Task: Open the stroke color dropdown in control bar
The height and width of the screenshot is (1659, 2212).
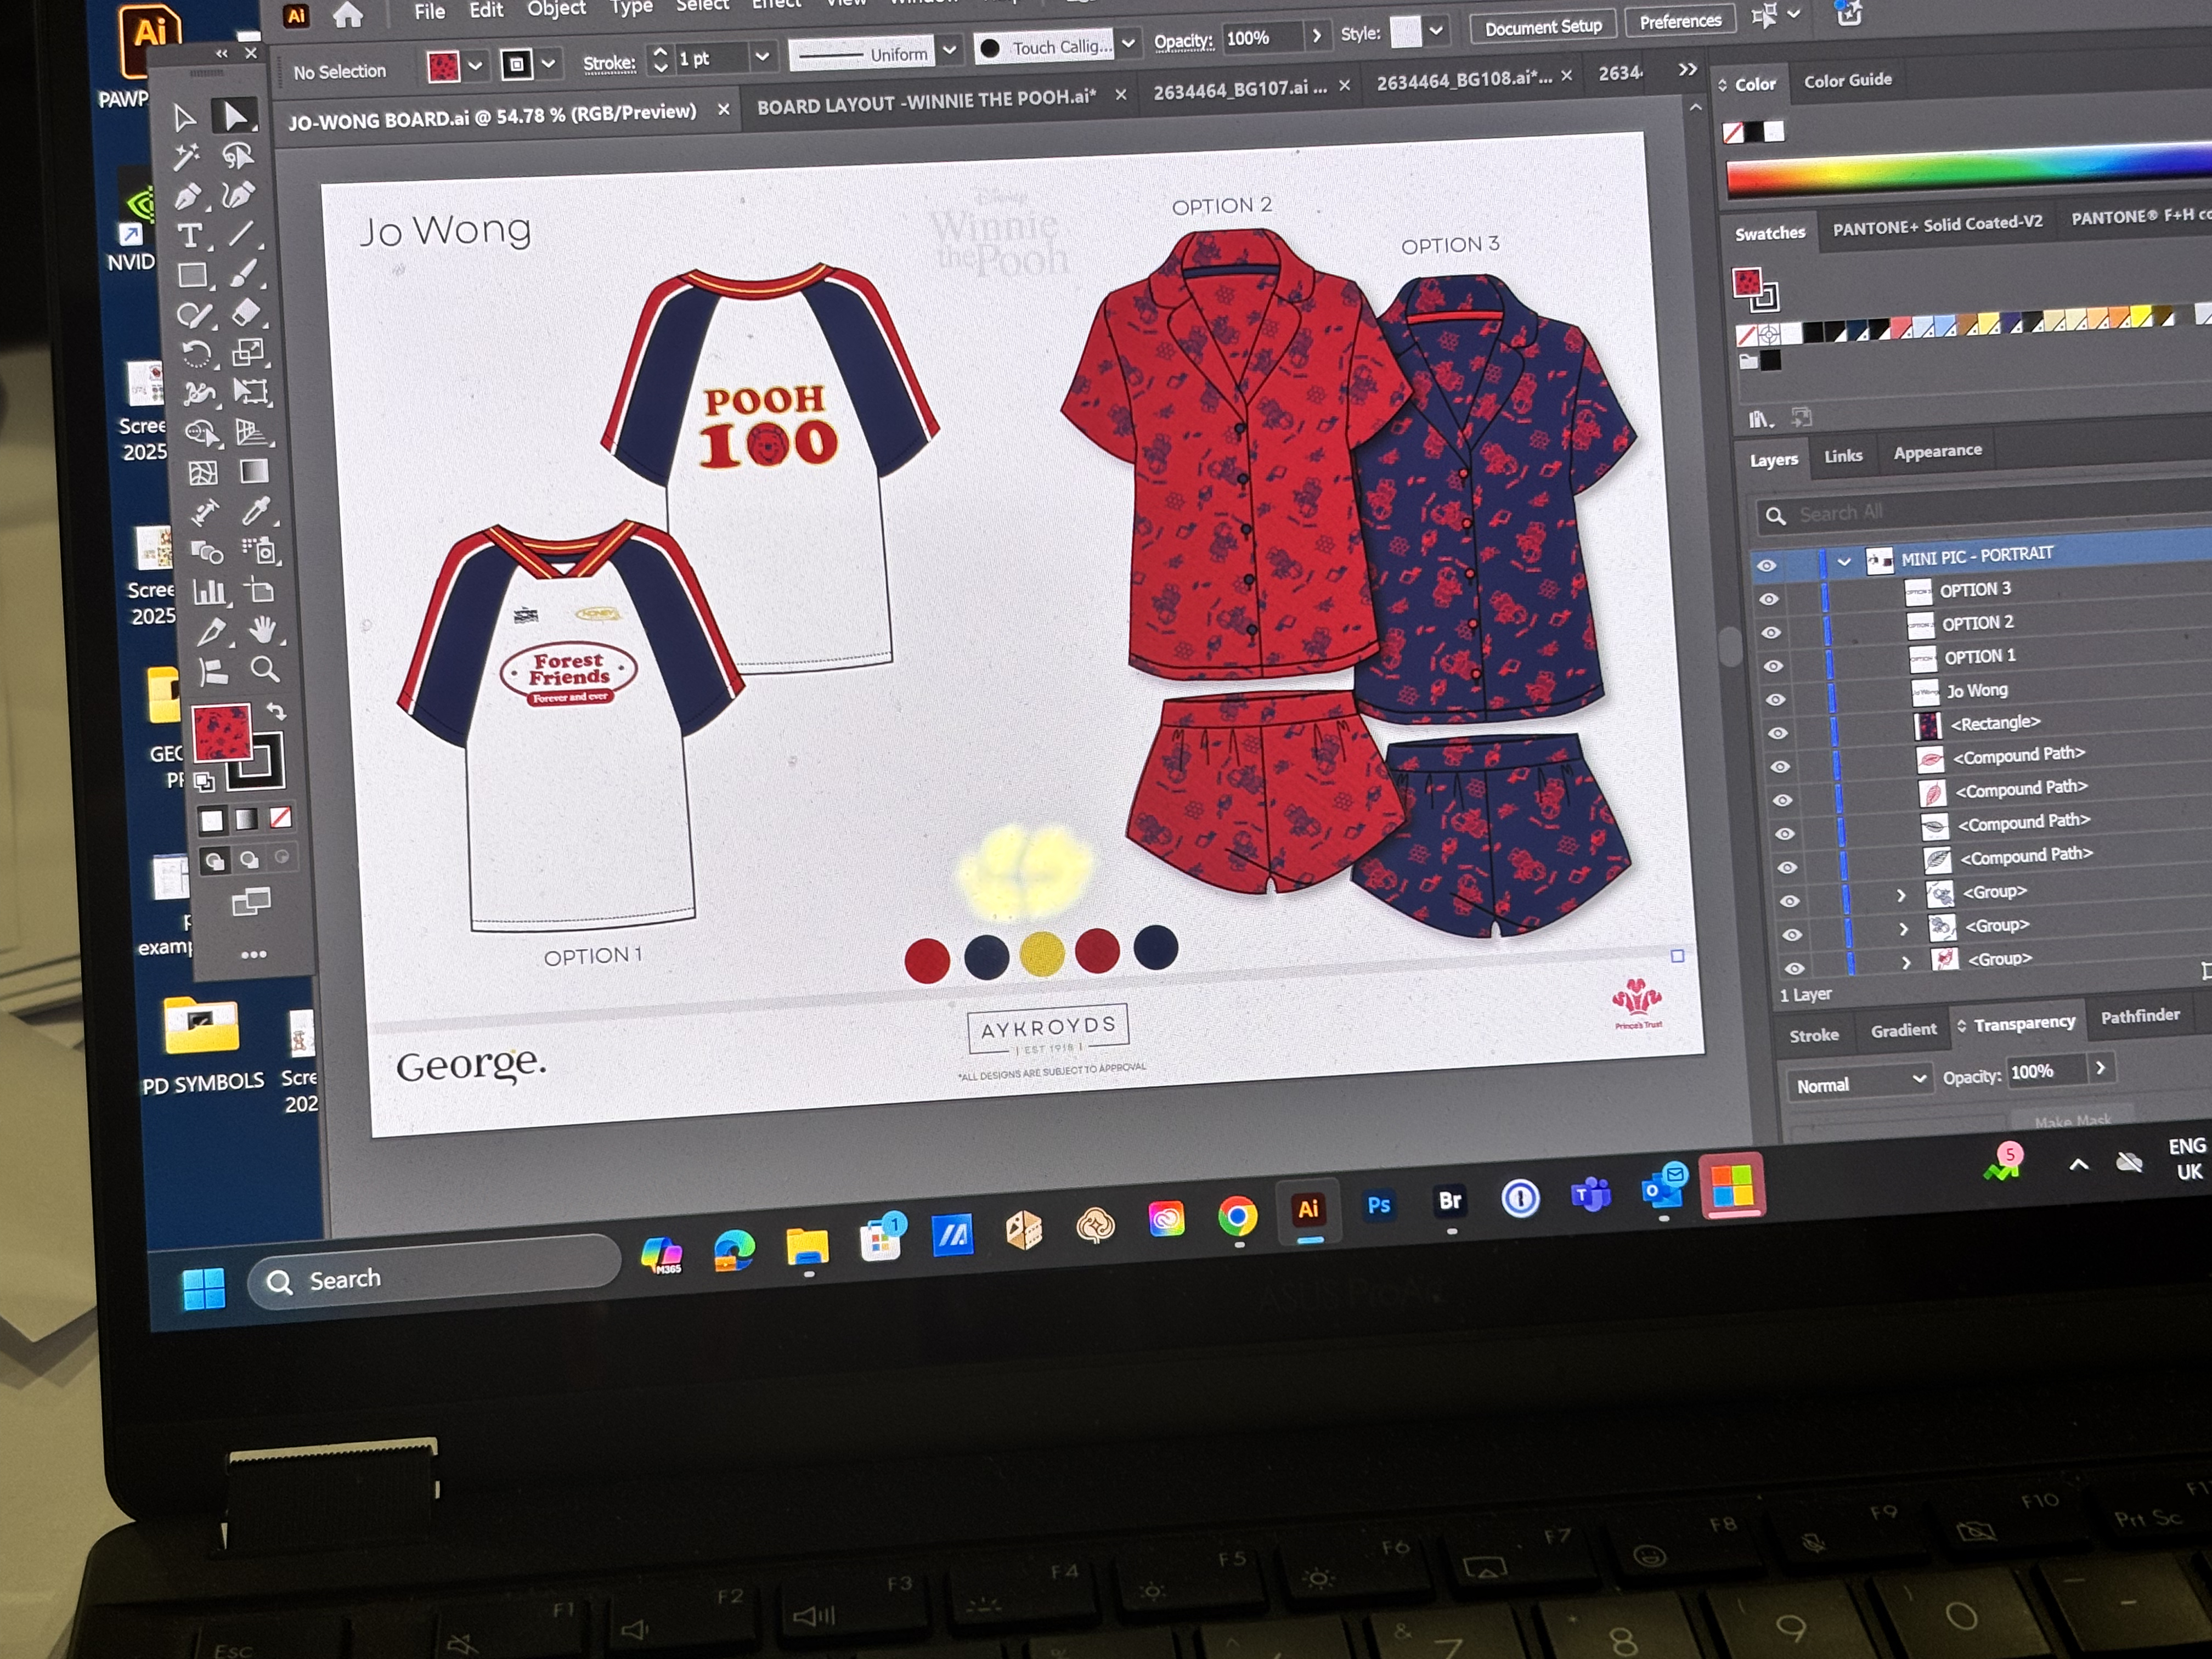Action: [548, 65]
